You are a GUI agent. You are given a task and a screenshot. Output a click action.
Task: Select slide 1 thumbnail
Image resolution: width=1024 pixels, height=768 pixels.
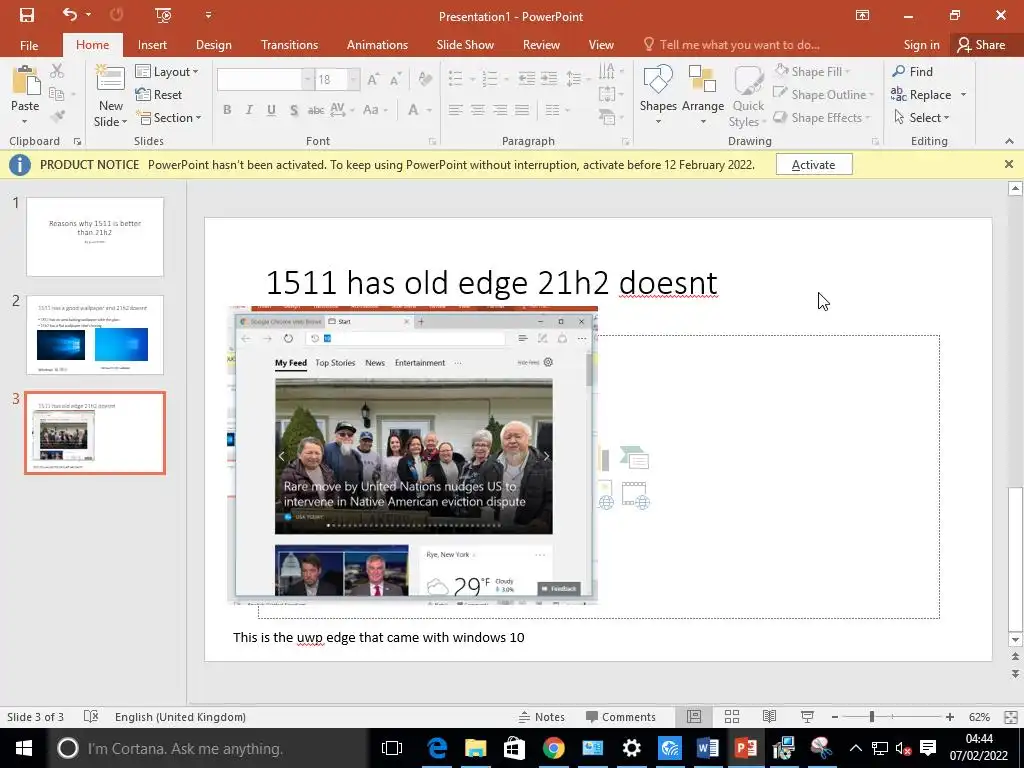pyautogui.click(x=95, y=236)
